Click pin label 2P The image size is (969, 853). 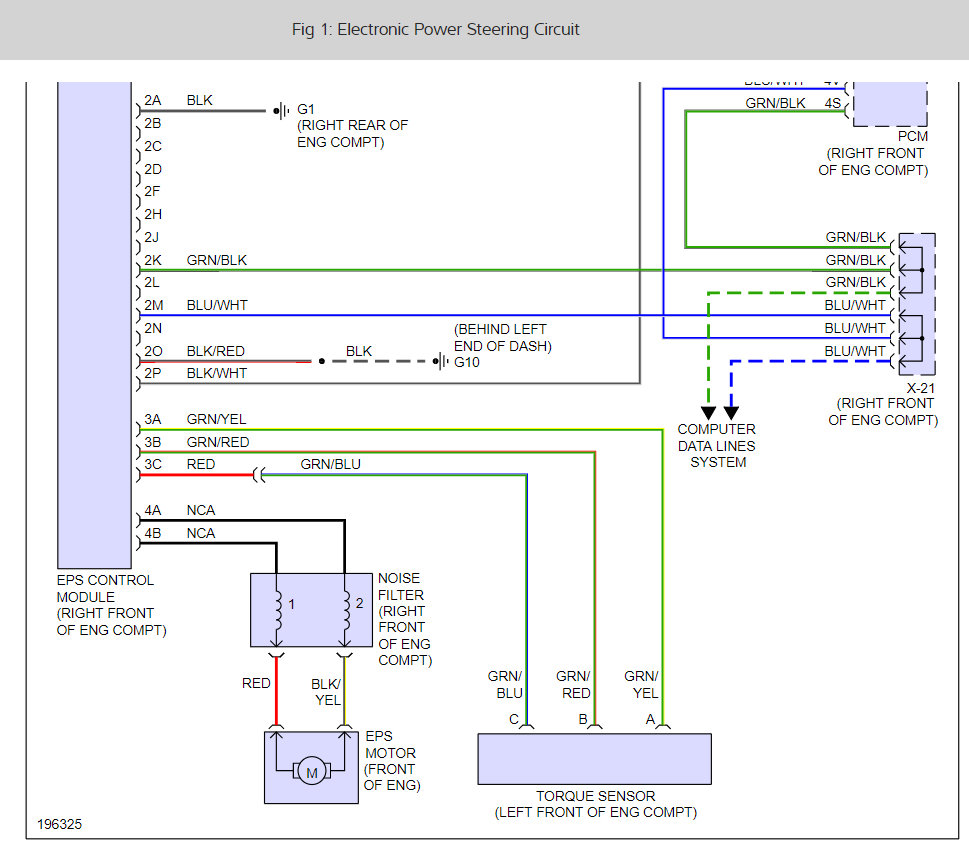pyautogui.click(x=153, y=373)
